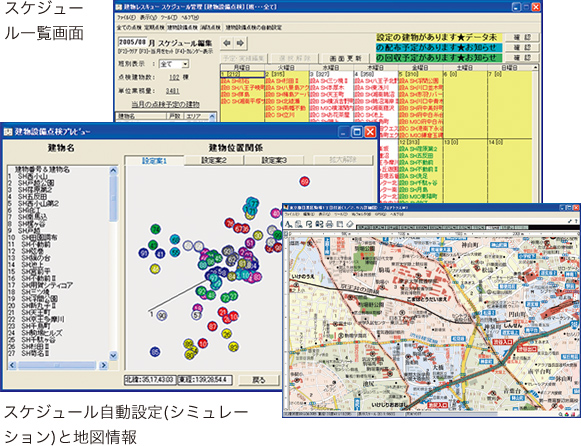Select the eraser icon in map toolbar
Image resolution: width=581 pixels, height=446 pixels.
(350, 224)
